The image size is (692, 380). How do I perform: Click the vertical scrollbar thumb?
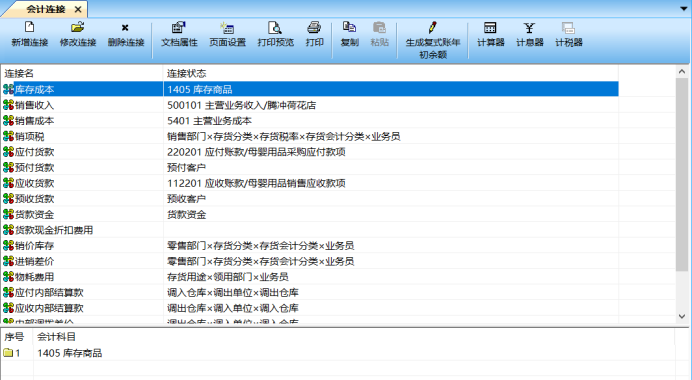[682, 174]
